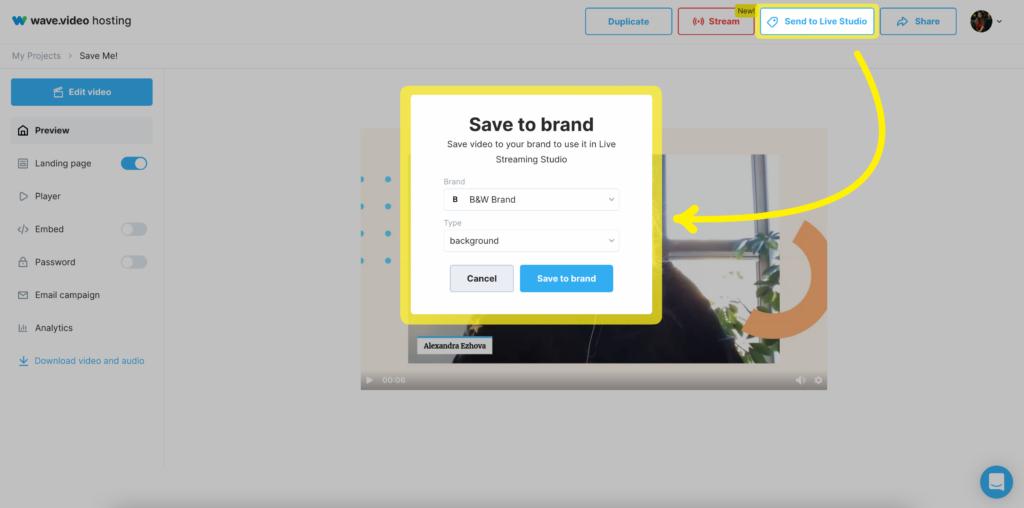
Task: Click the download arrow icon in sidebar
Action: pyautogui.click(x=24, y=360)
